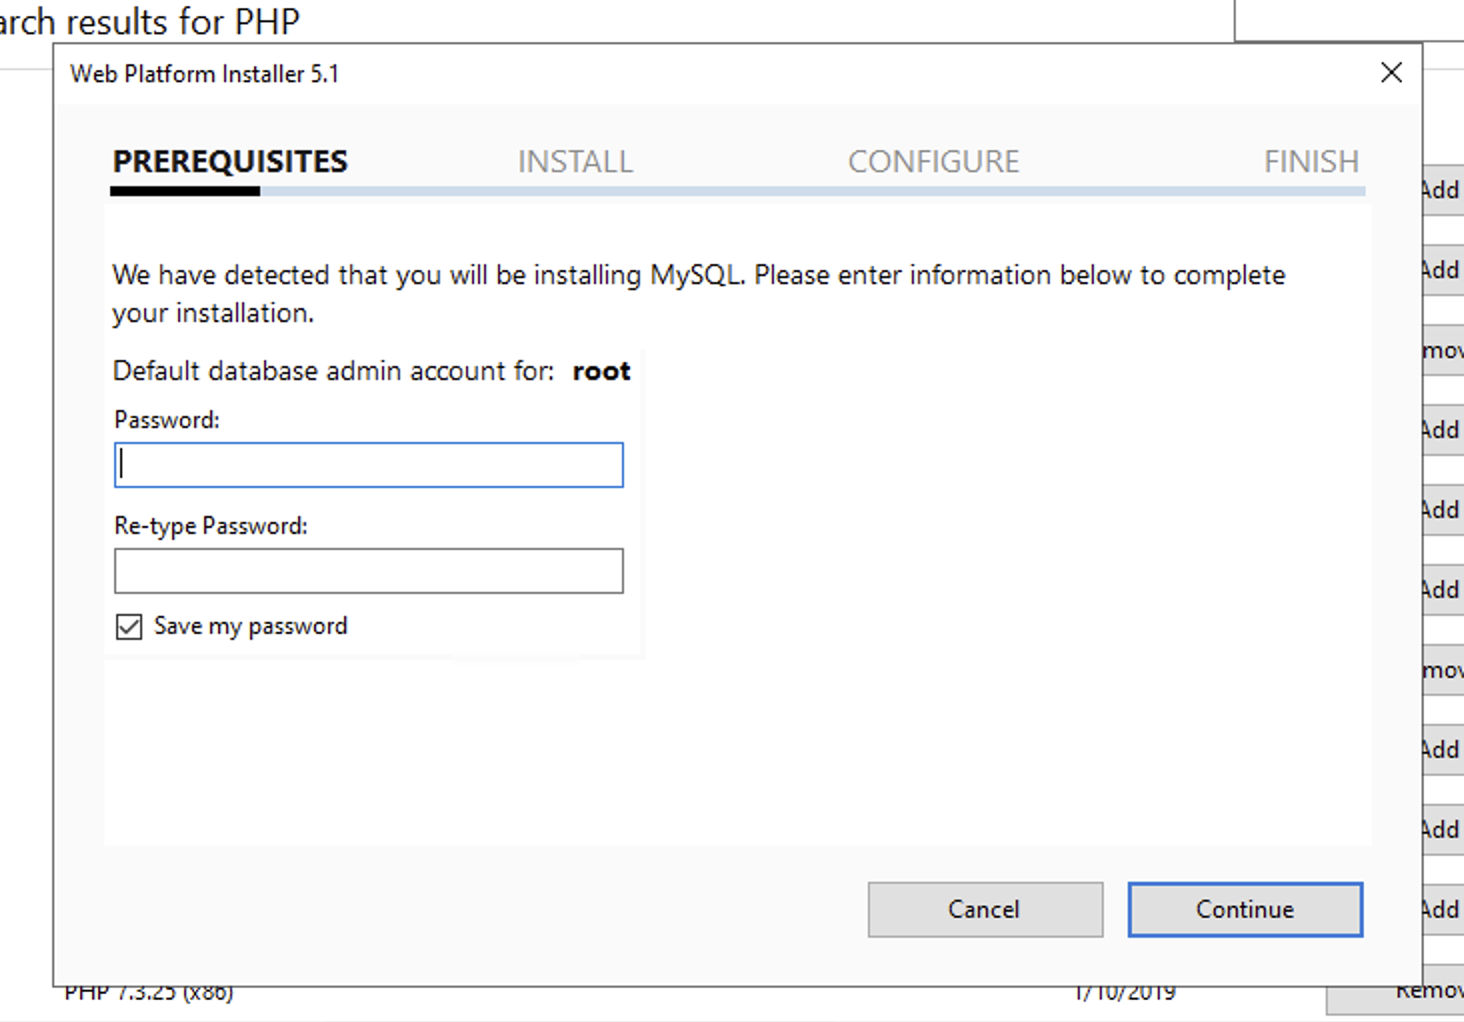Select the PHP 7.3.25 (x86) list entry
The height and width of the screenshot is (1022, 1464).
tap(149, 993)
